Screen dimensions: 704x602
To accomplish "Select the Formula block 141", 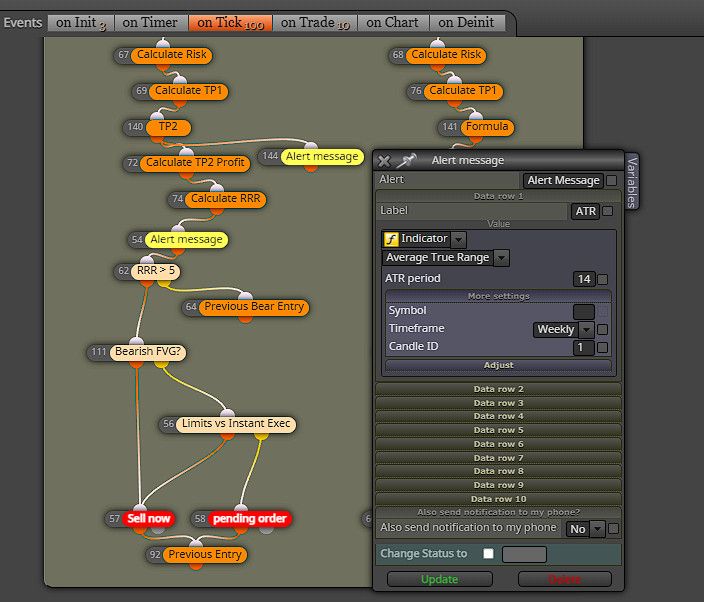I will [x=487, y=127].
